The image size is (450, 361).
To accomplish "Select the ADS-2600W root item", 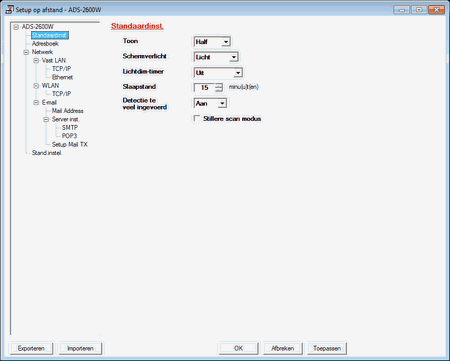I will tap(38, 27).
